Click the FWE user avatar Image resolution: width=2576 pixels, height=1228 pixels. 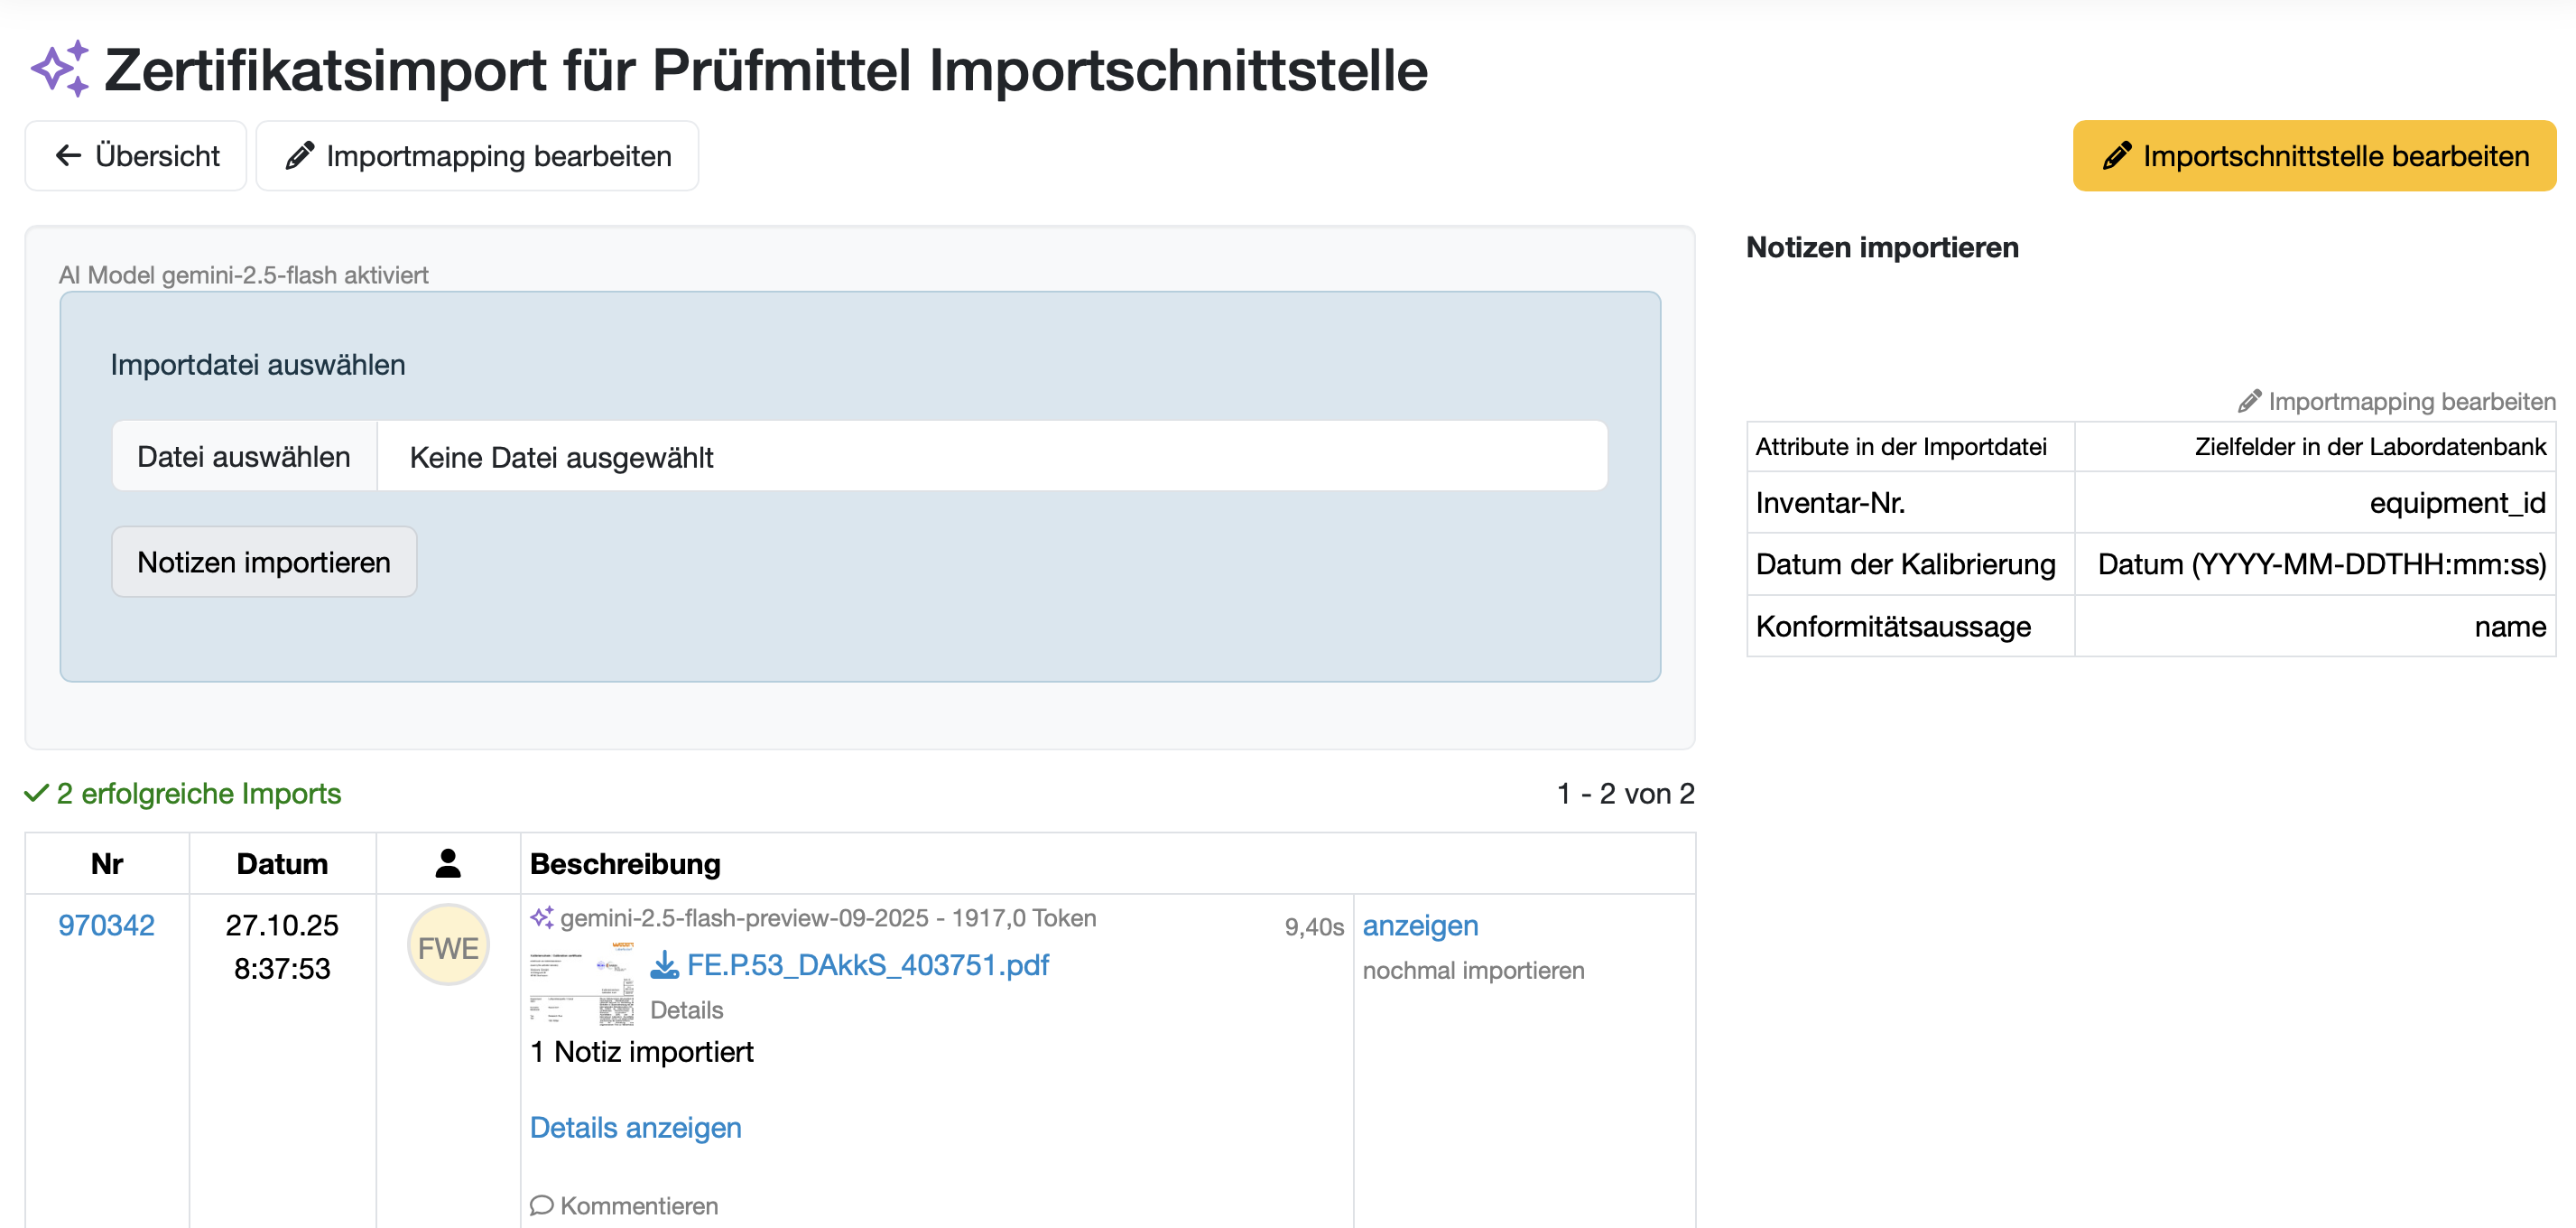(448, 946)
